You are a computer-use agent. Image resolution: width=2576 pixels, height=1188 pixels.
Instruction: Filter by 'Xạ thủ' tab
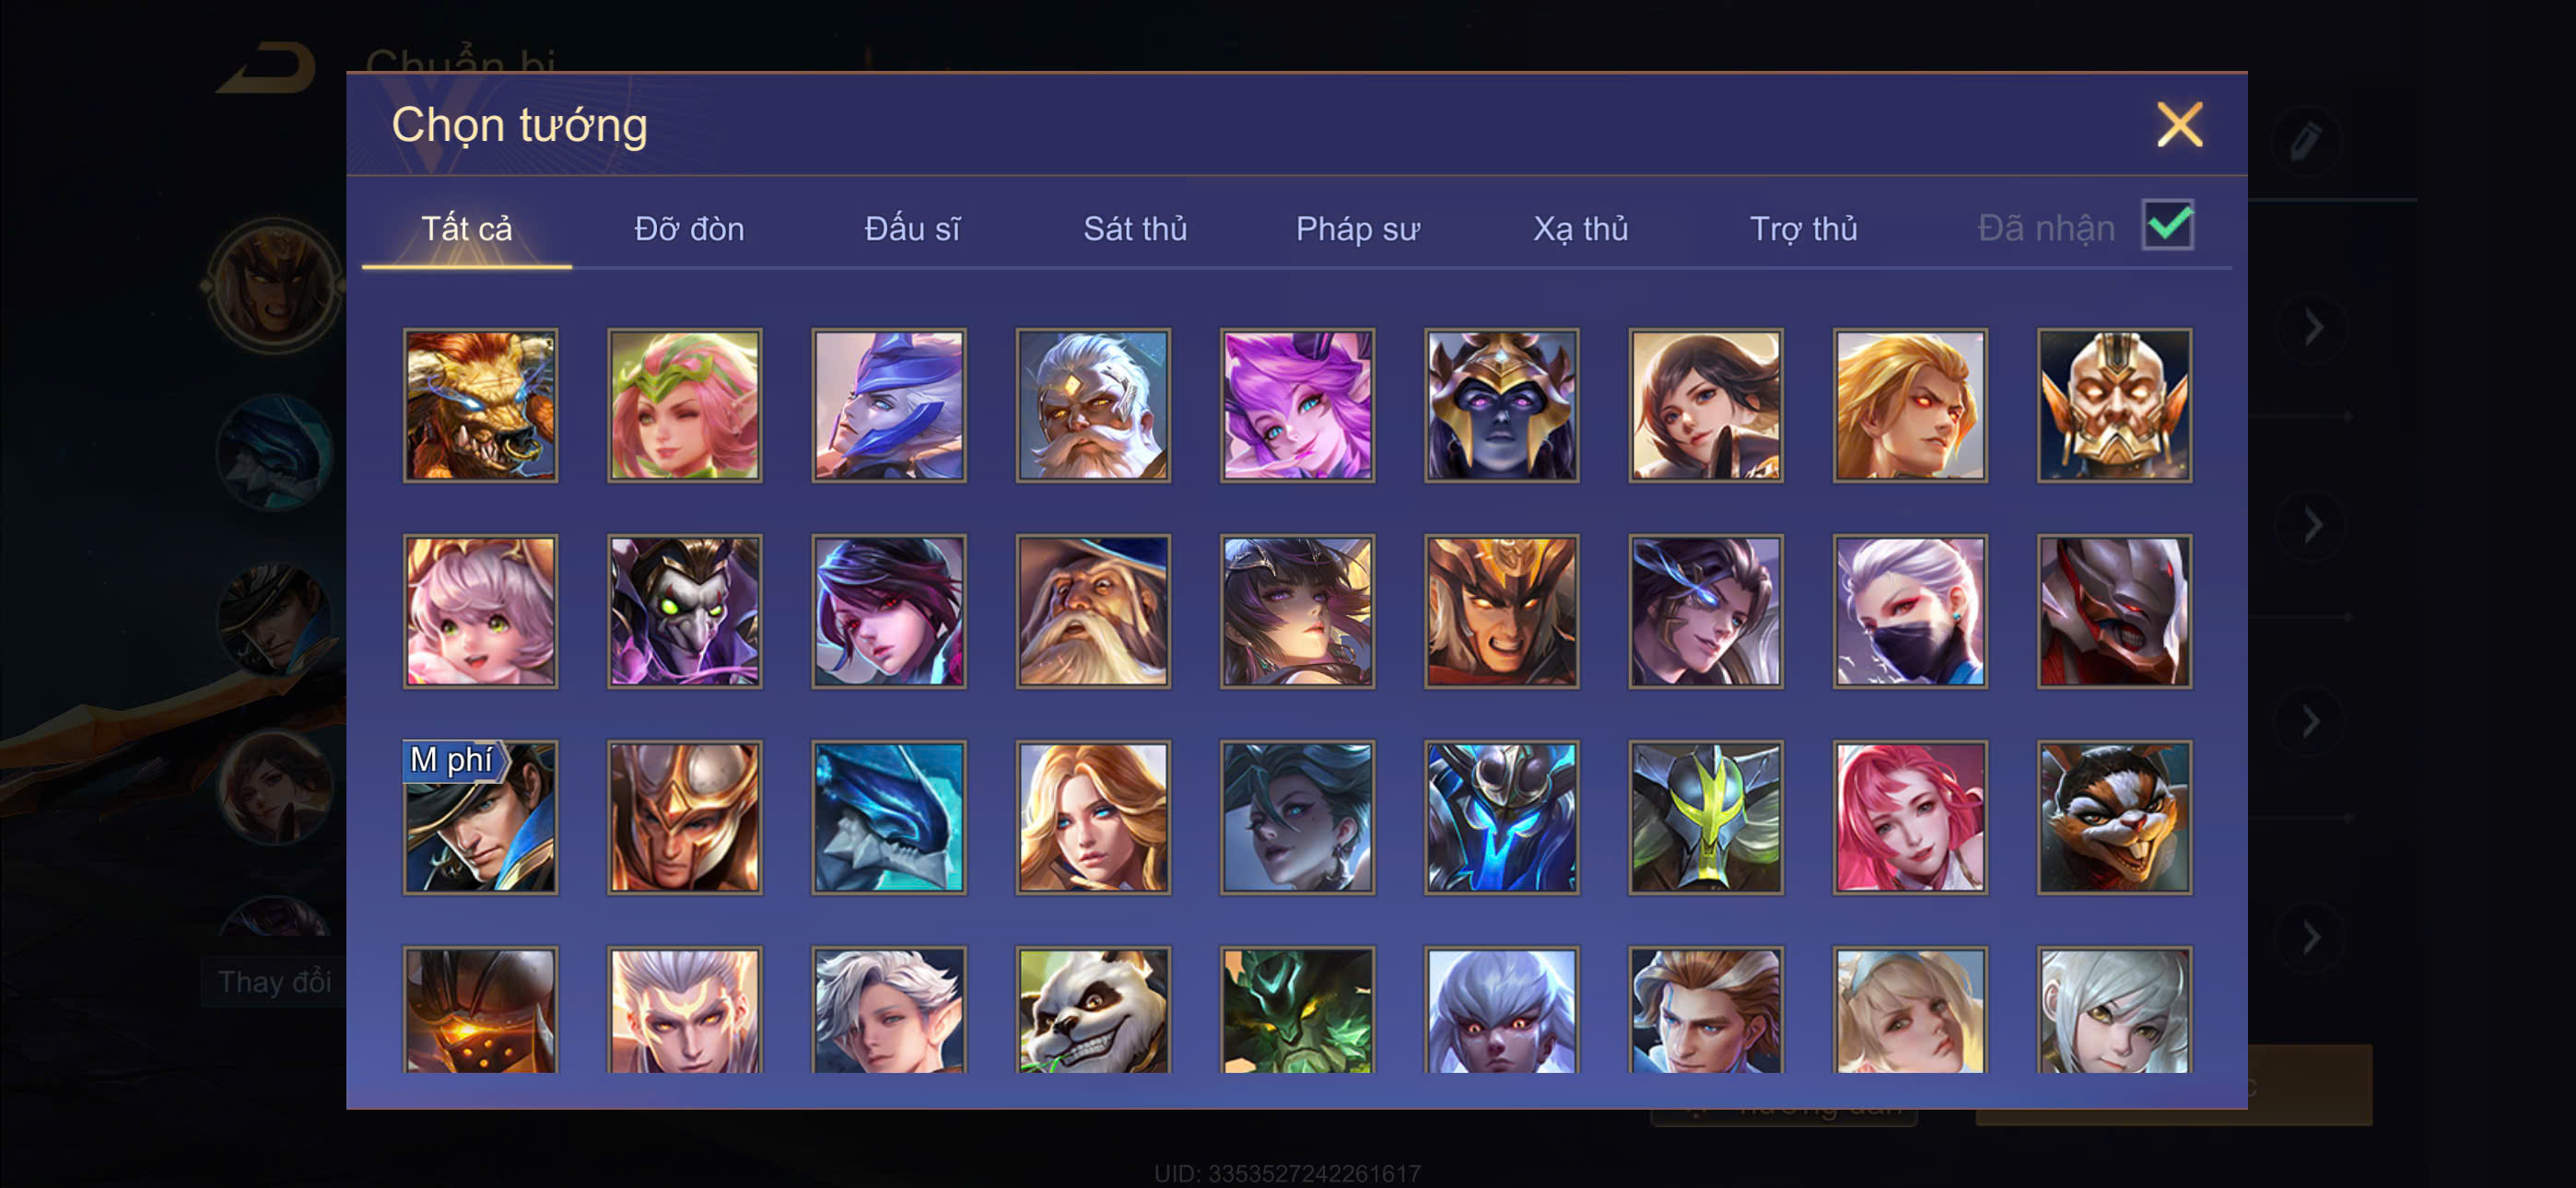tap(1580, 229)
